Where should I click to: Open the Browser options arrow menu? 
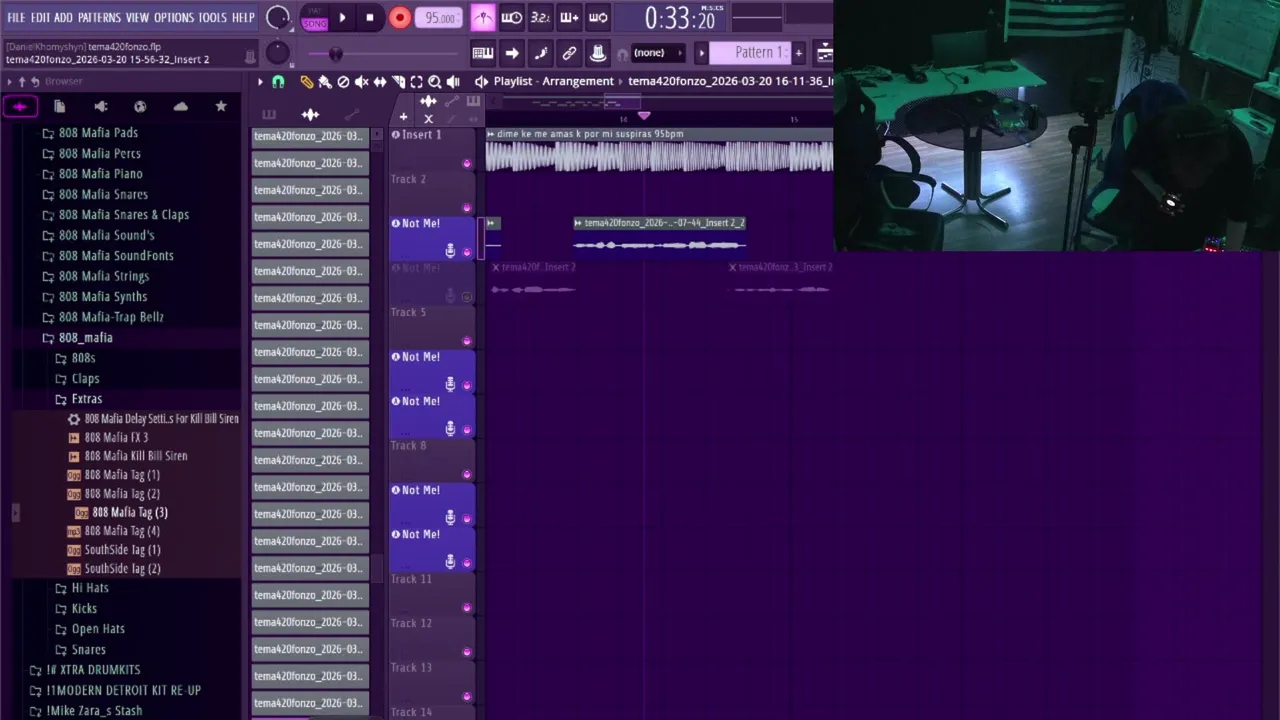tap(9, 82)
